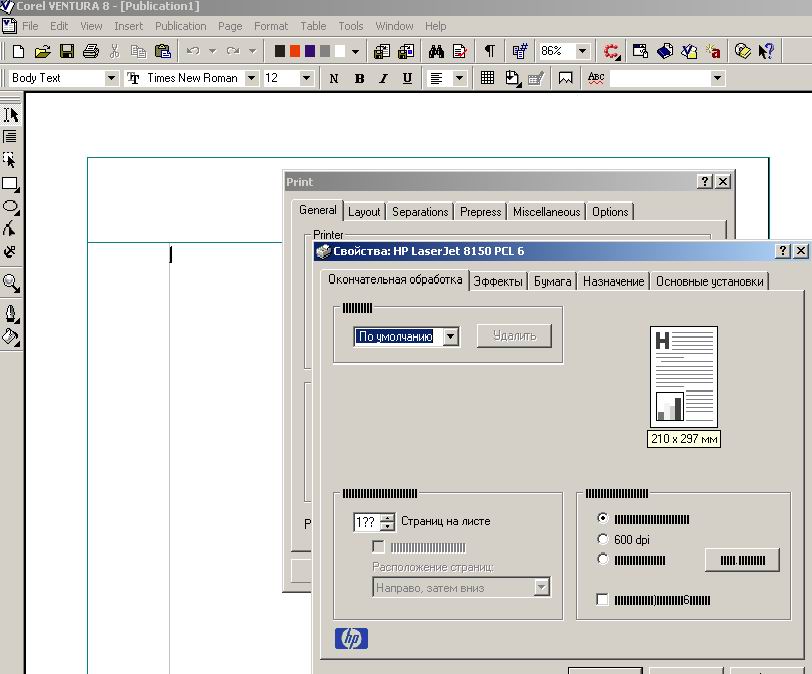Click the HP logo button

pos(351,638)
